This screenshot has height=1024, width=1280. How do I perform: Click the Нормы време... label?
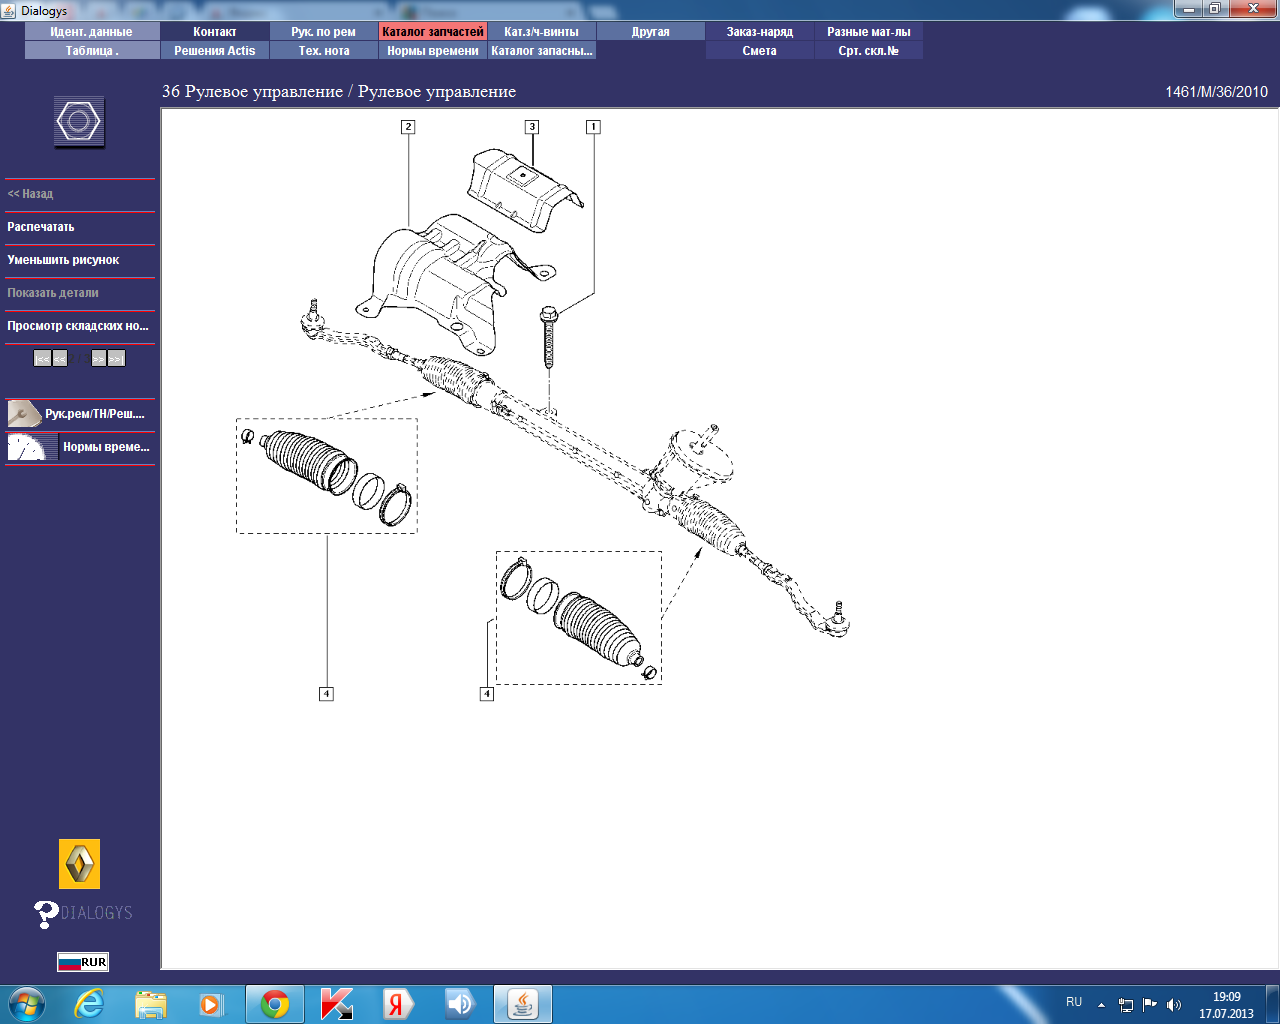(106, 447)
